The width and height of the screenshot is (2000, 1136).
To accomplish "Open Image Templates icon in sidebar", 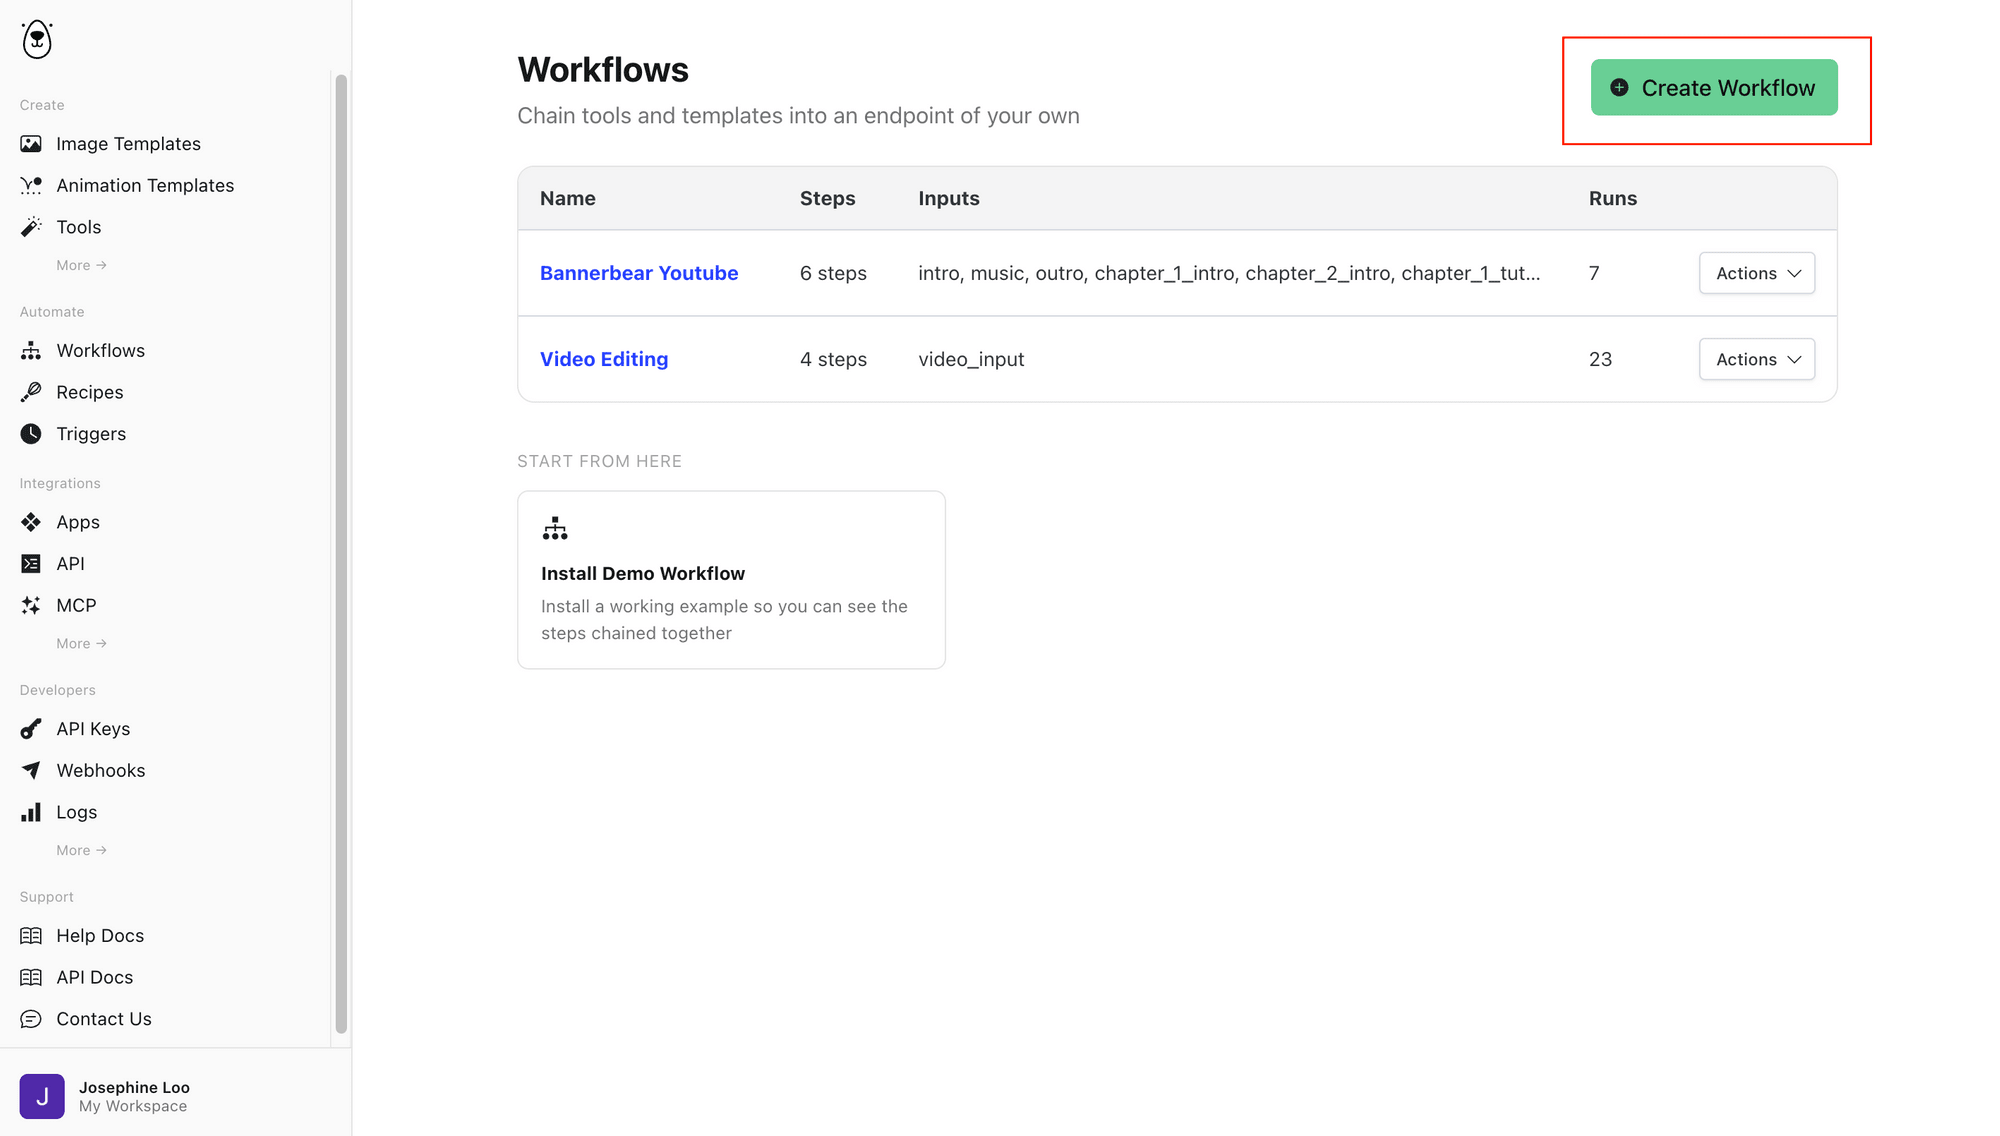I will pyautogui.click(x=31, y=144).
